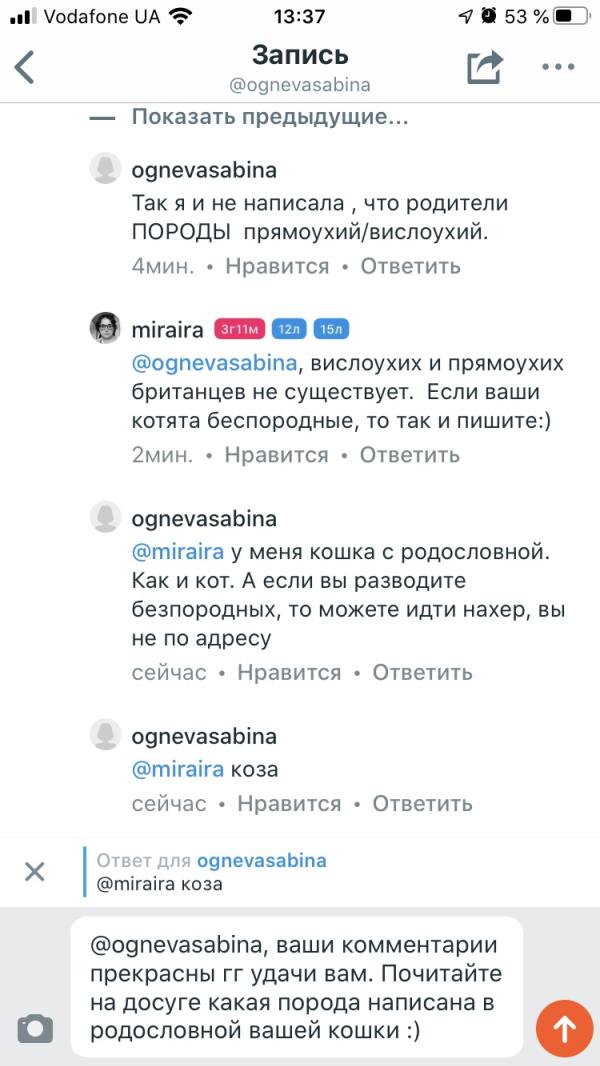Tap the comment text input field
The width and height of the screenshot is (600, 1066).
(296, 986)
